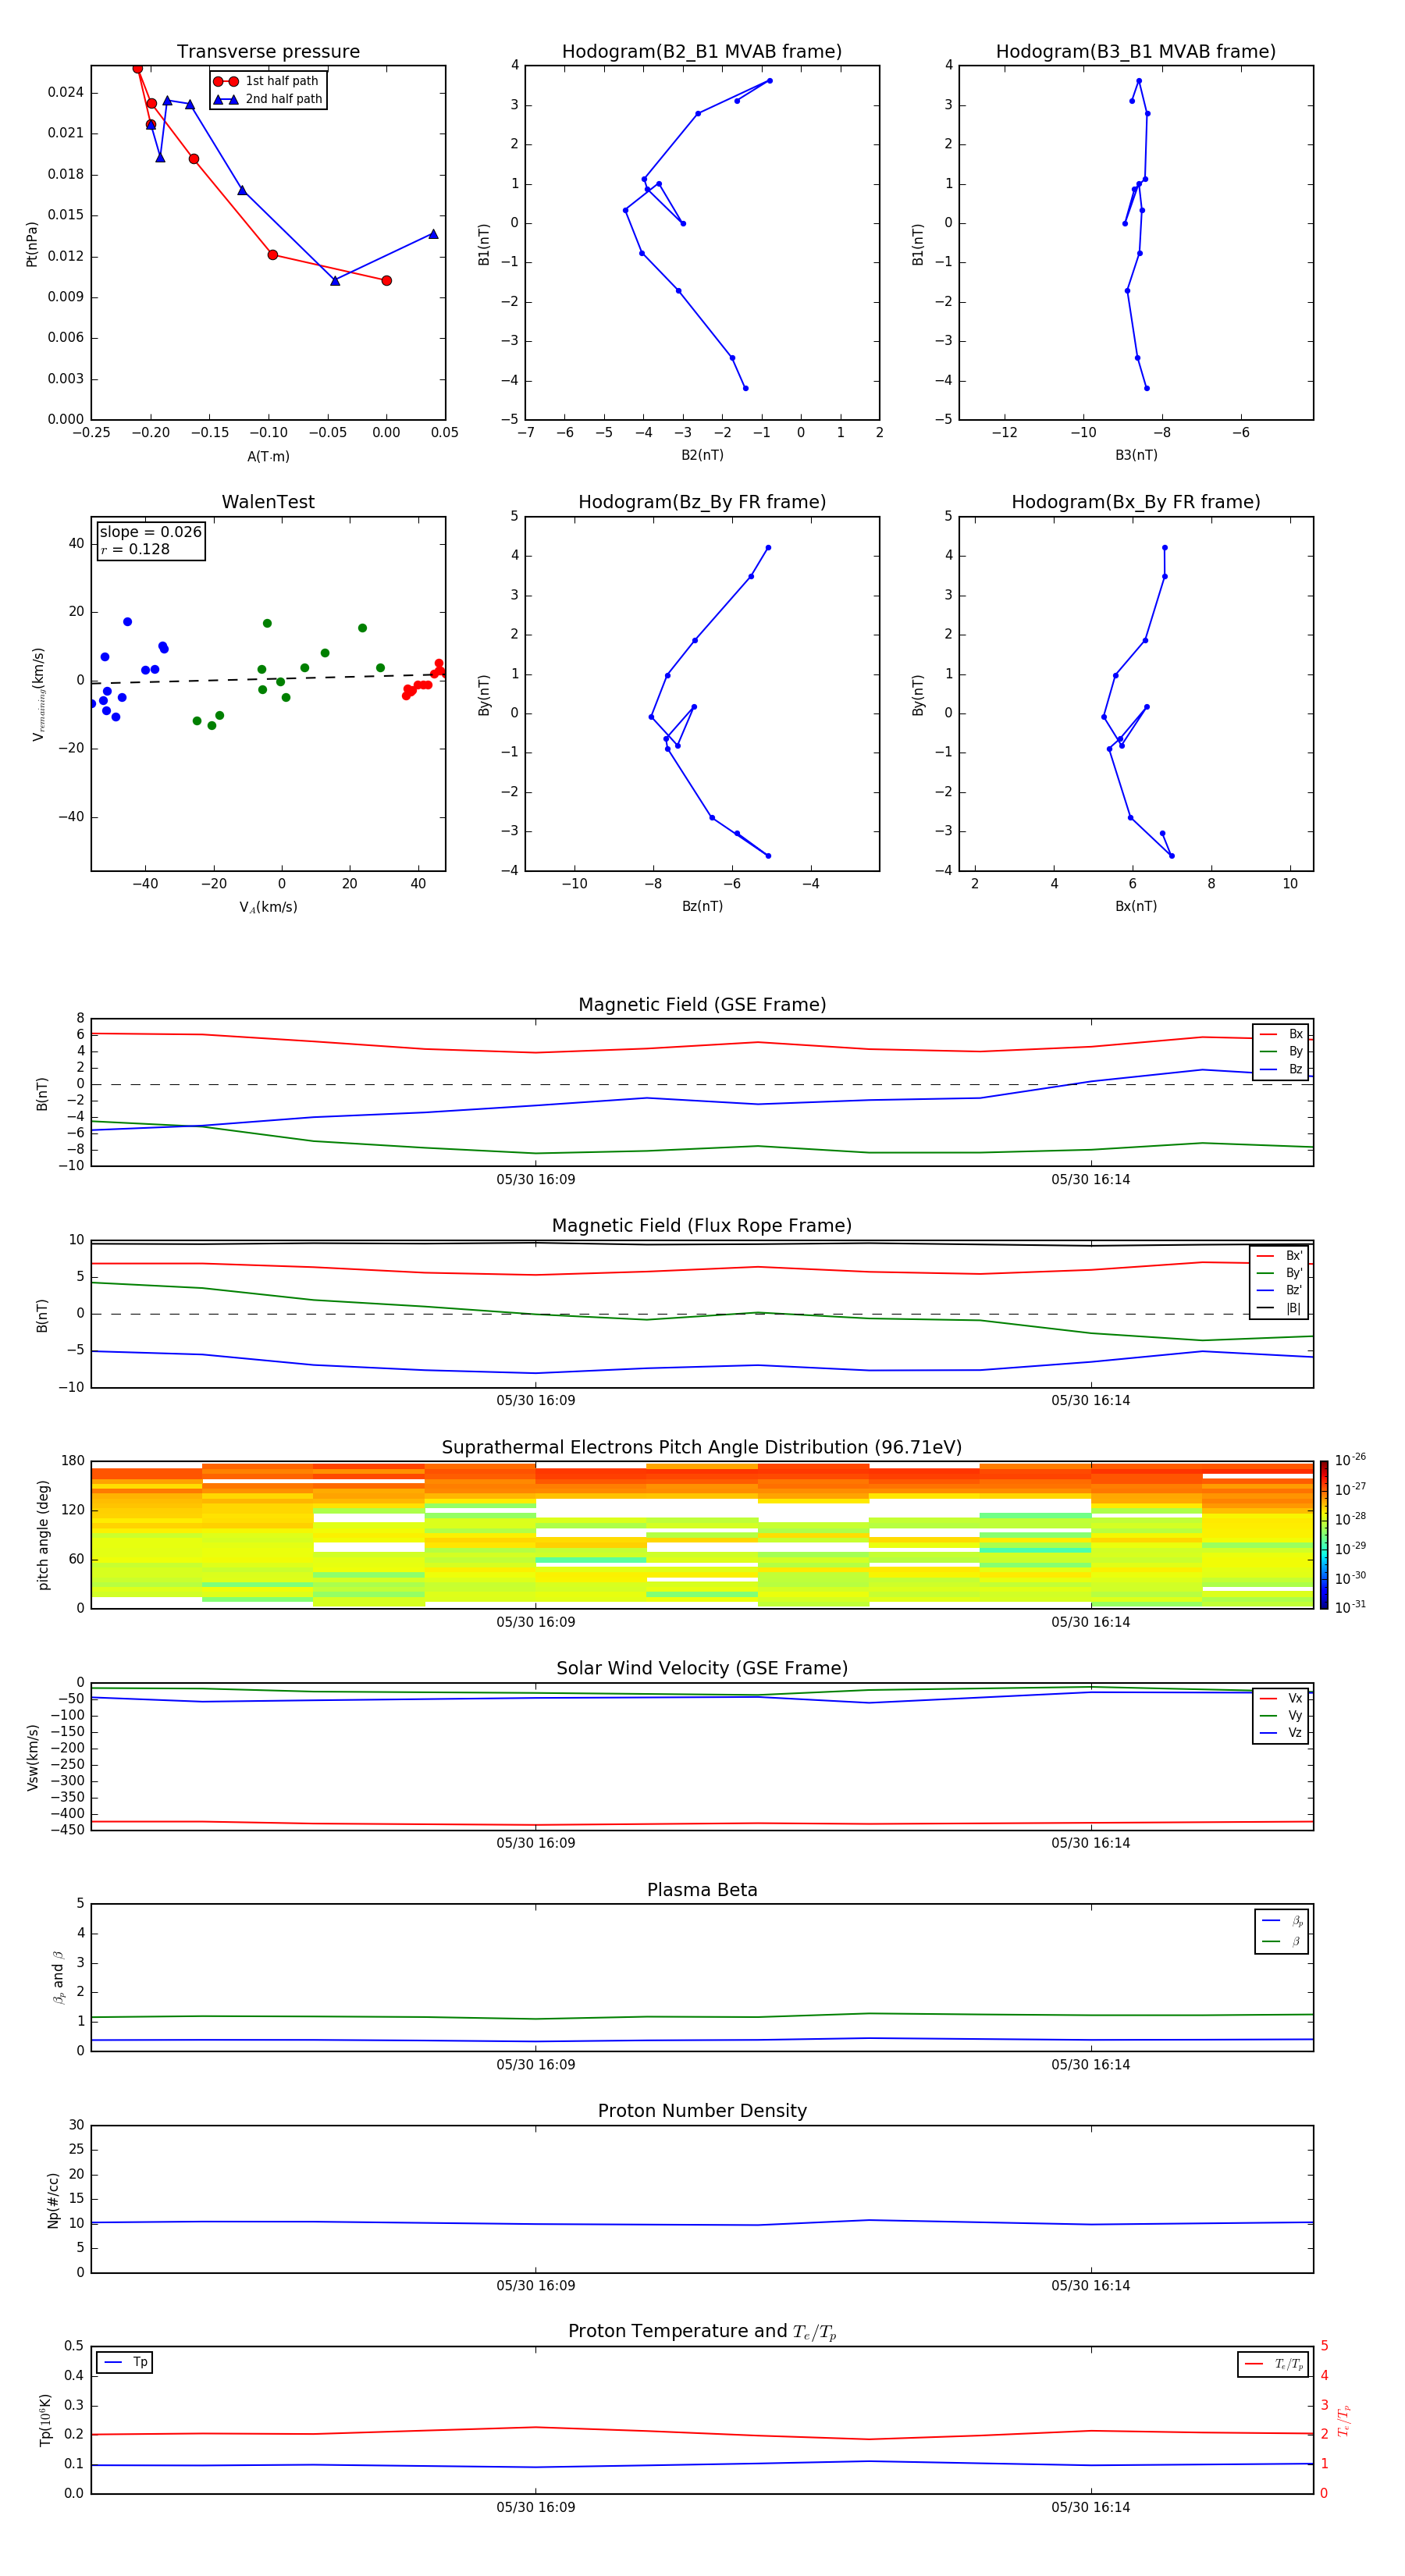Click the Vx entry in velocity legend
This screenshot has height=2576, width=1405.
pyautogui.click(x=1281, y=1698)
